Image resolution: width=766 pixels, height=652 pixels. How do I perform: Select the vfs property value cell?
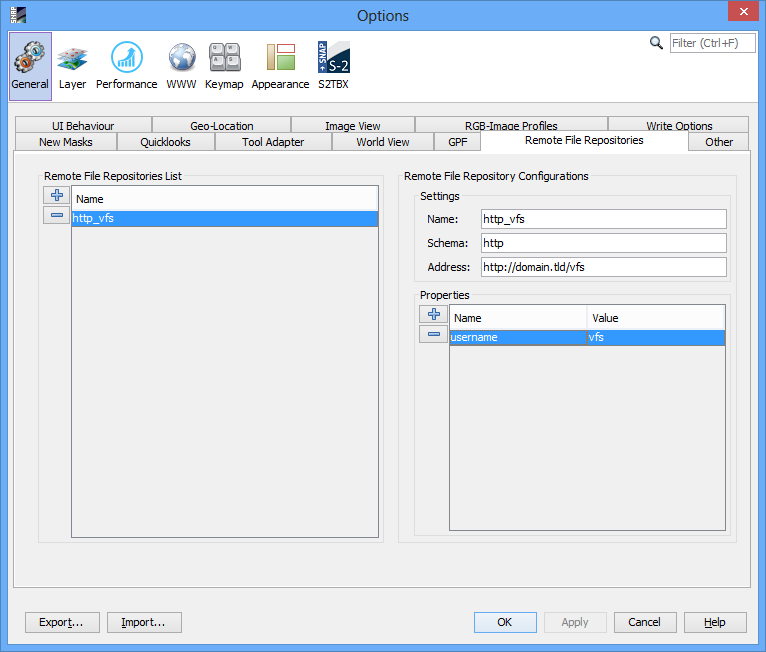click(x=656, y=337)
